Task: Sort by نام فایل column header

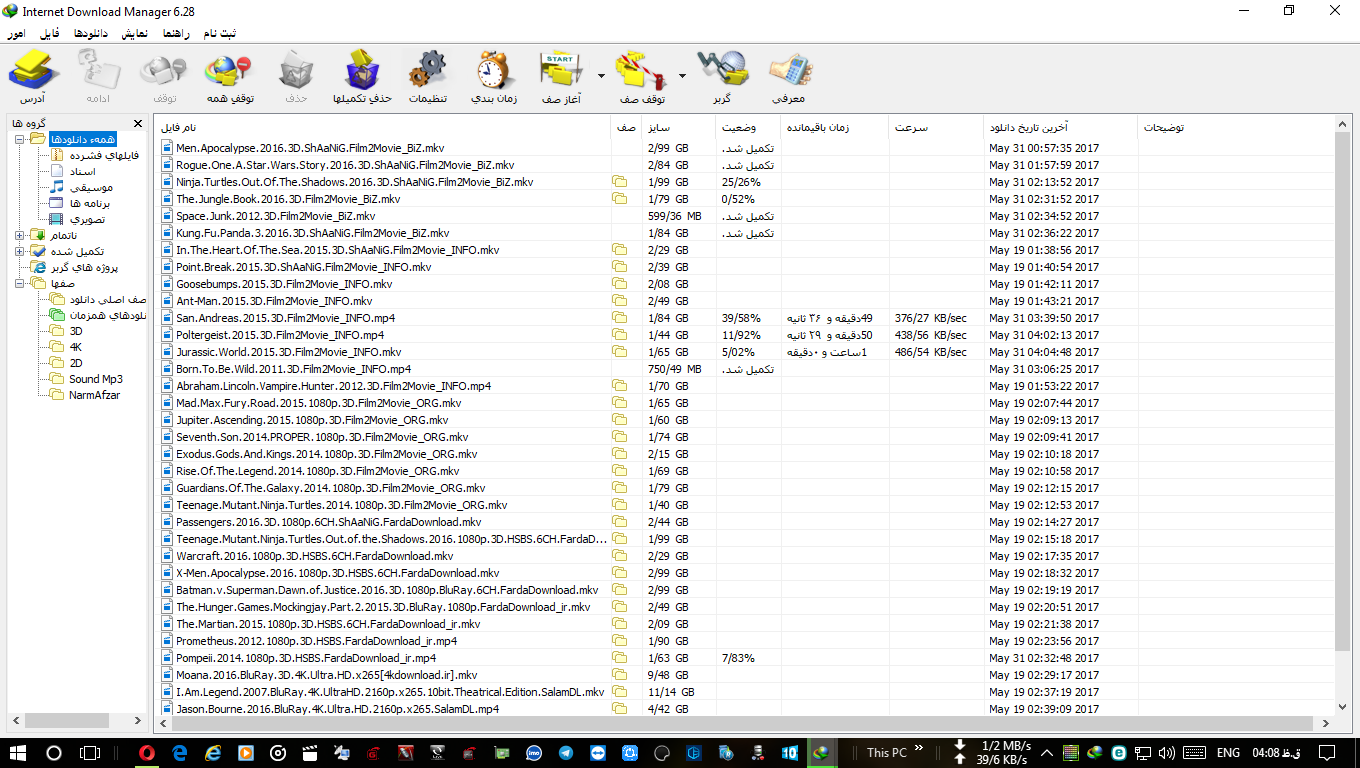Action: (383, 128)
